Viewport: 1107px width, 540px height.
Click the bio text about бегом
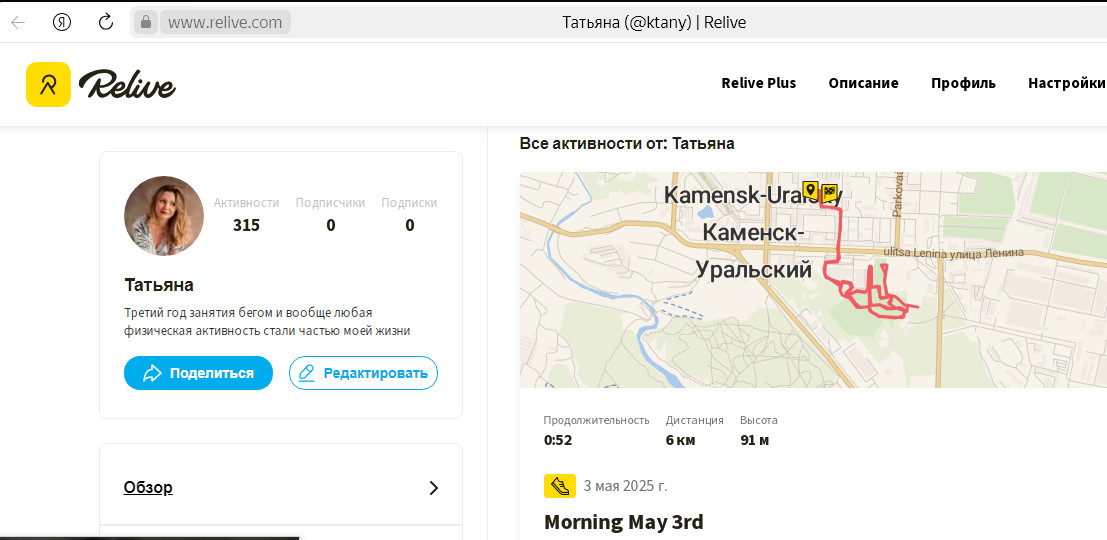268,321
